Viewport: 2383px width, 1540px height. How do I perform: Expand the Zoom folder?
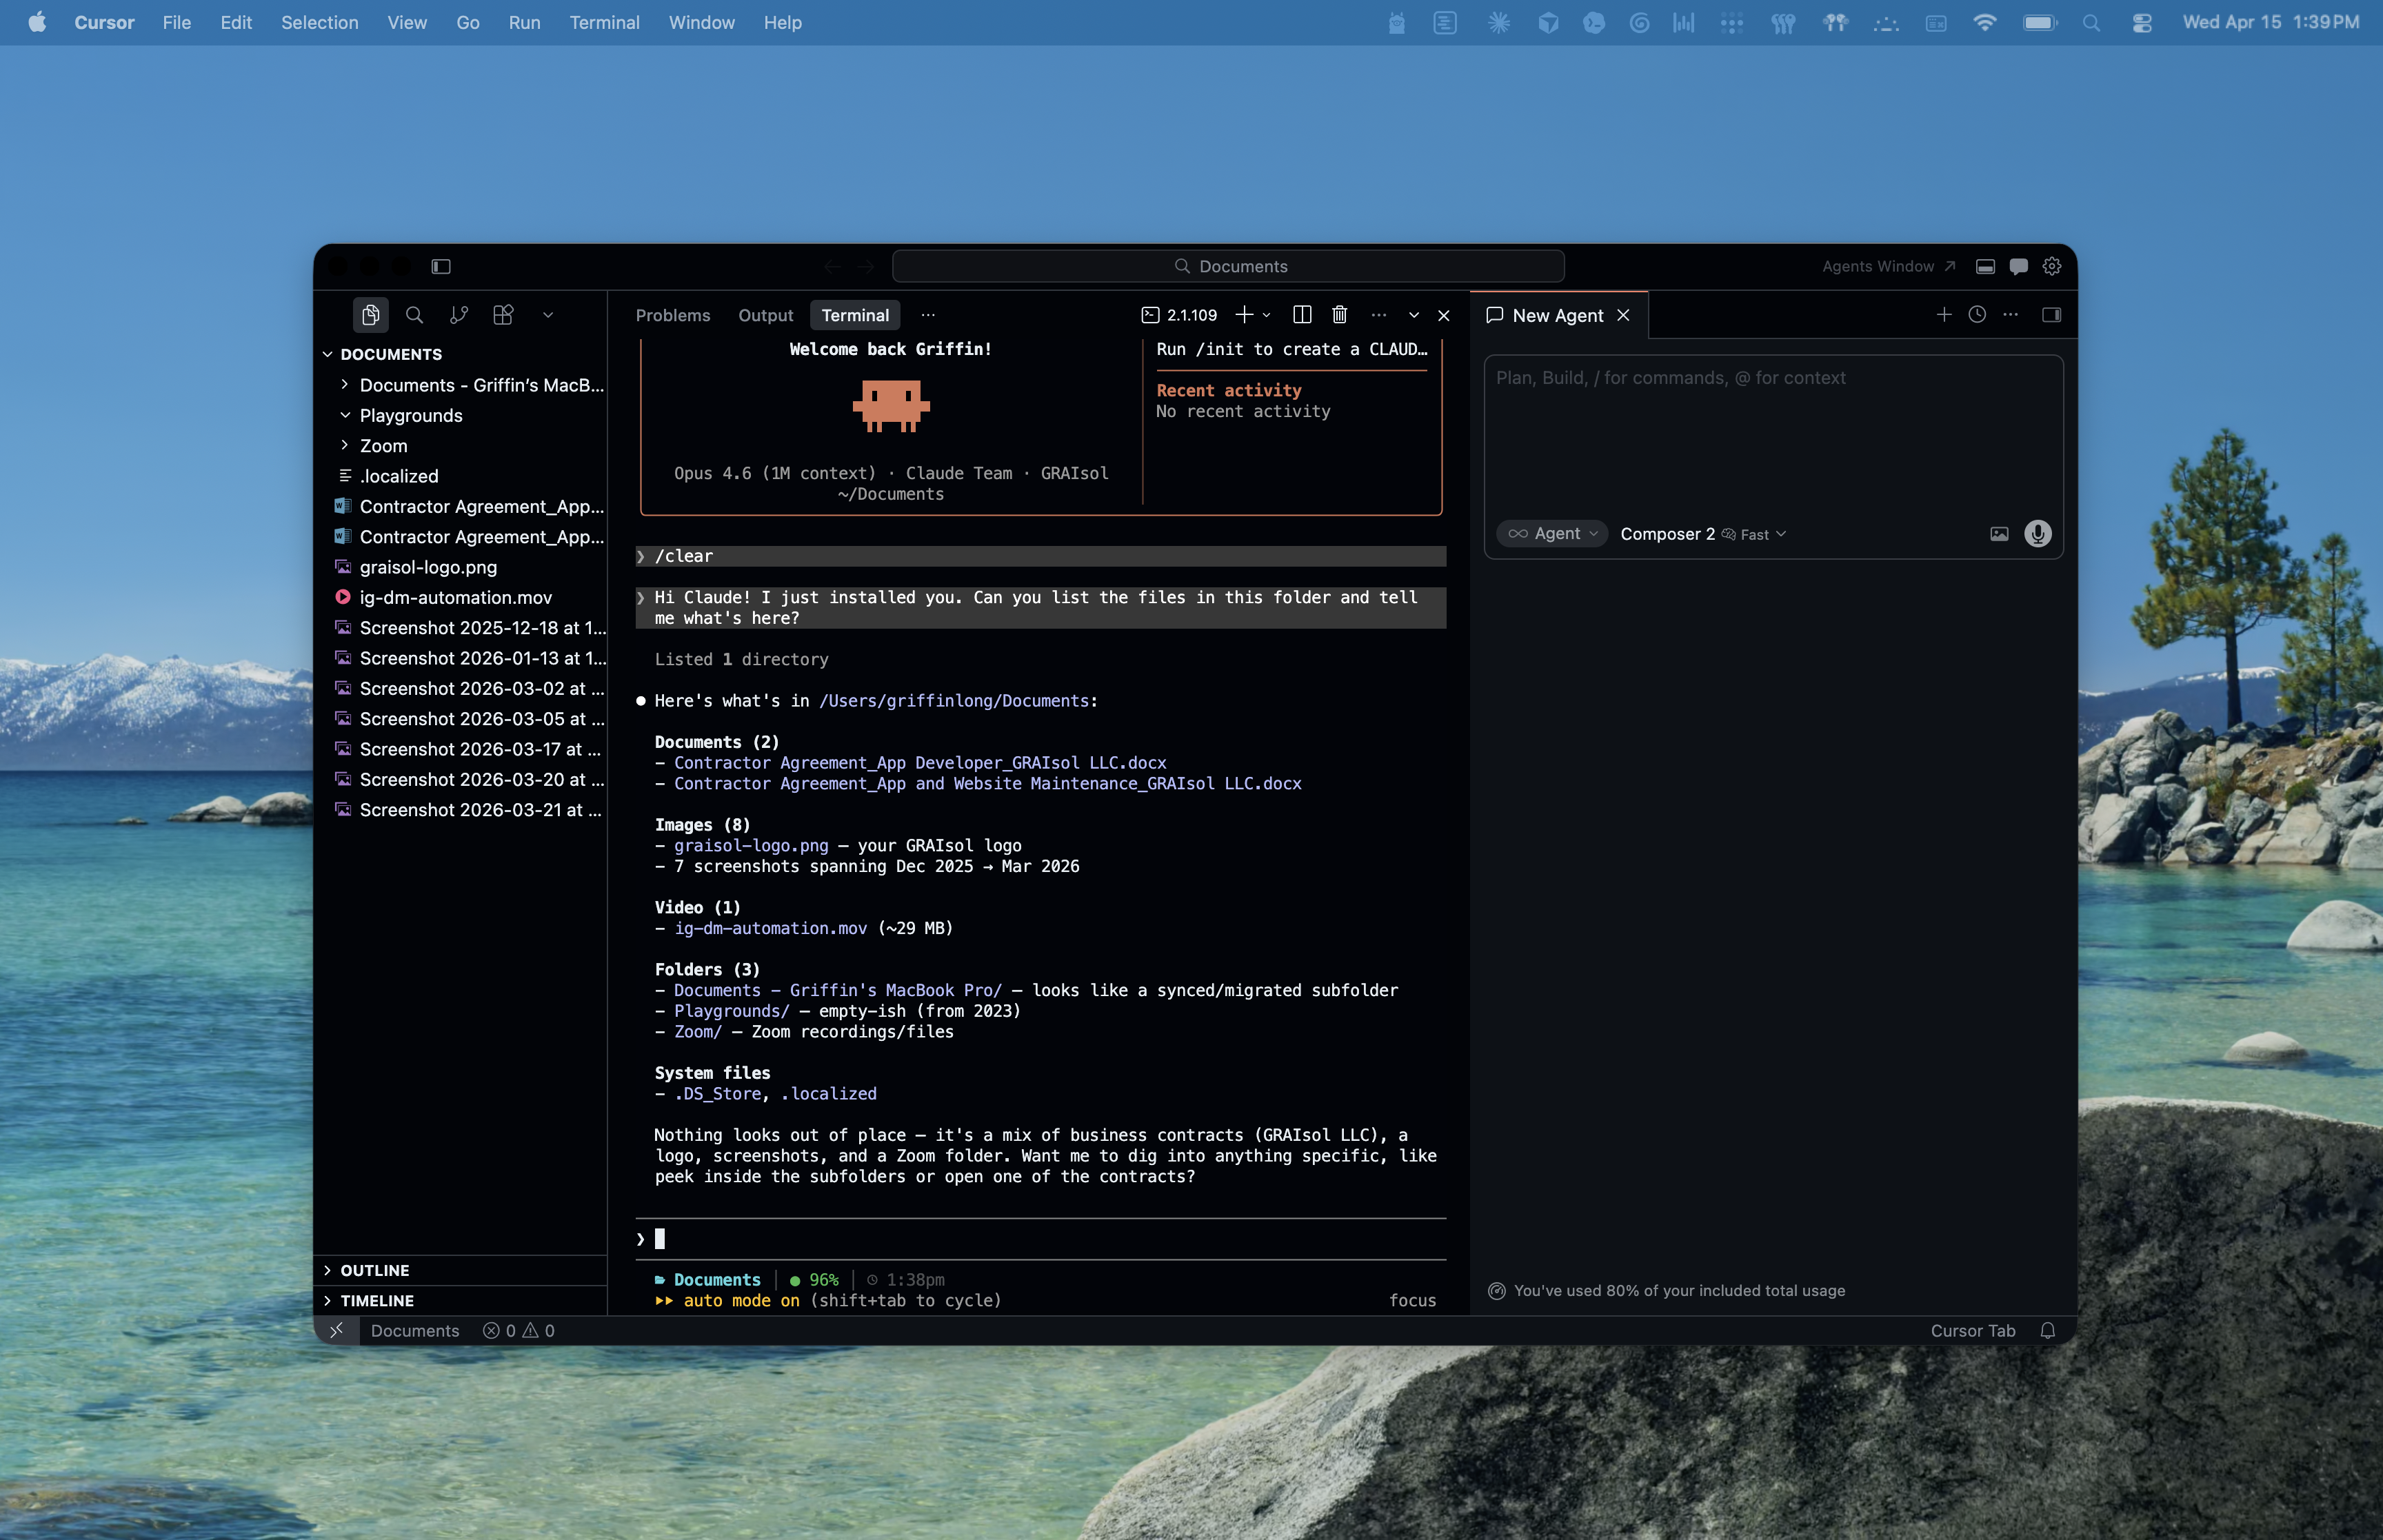point(383,446)
